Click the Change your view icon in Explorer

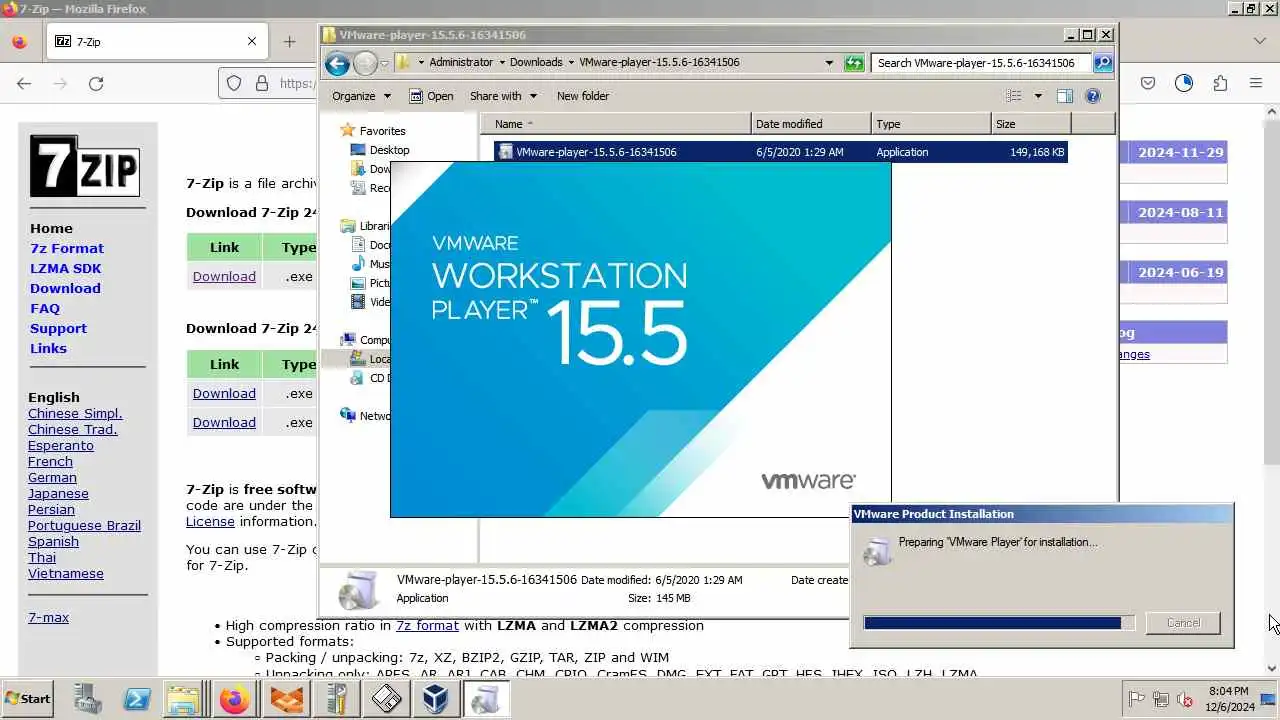(1014, 96)
